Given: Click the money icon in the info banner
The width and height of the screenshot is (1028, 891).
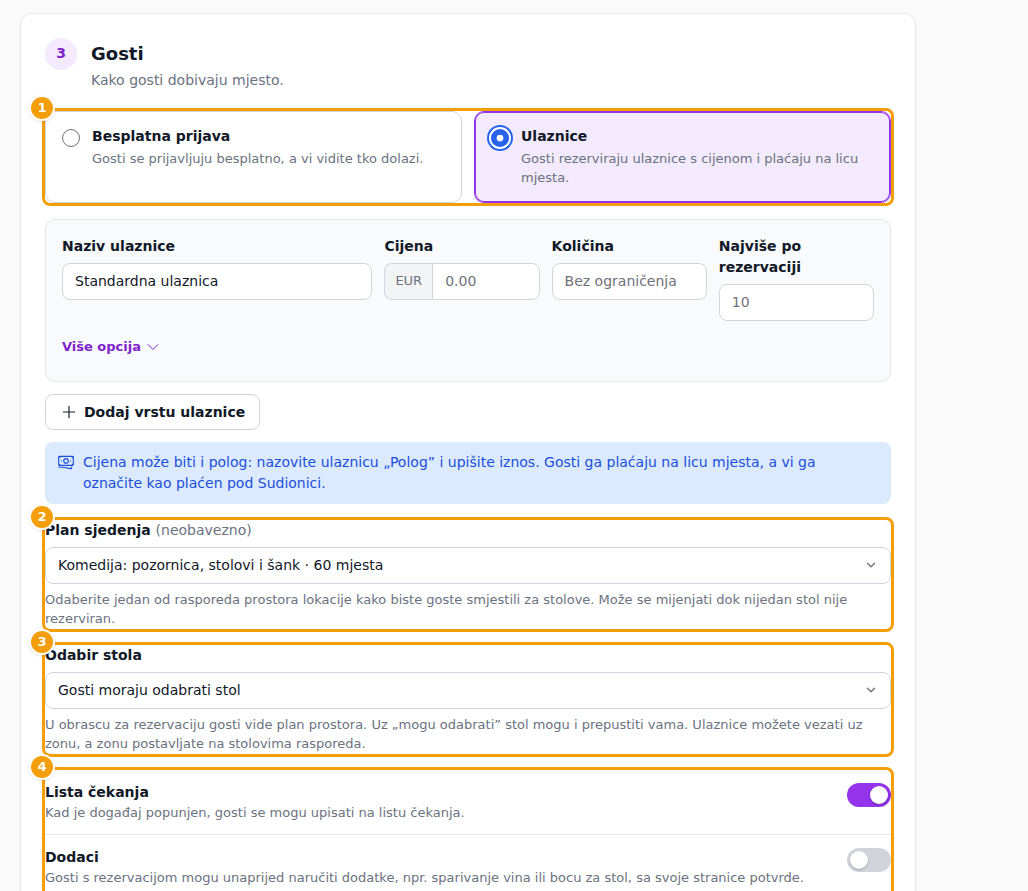Looking at the screenshot, I should (x=66, y=462).
